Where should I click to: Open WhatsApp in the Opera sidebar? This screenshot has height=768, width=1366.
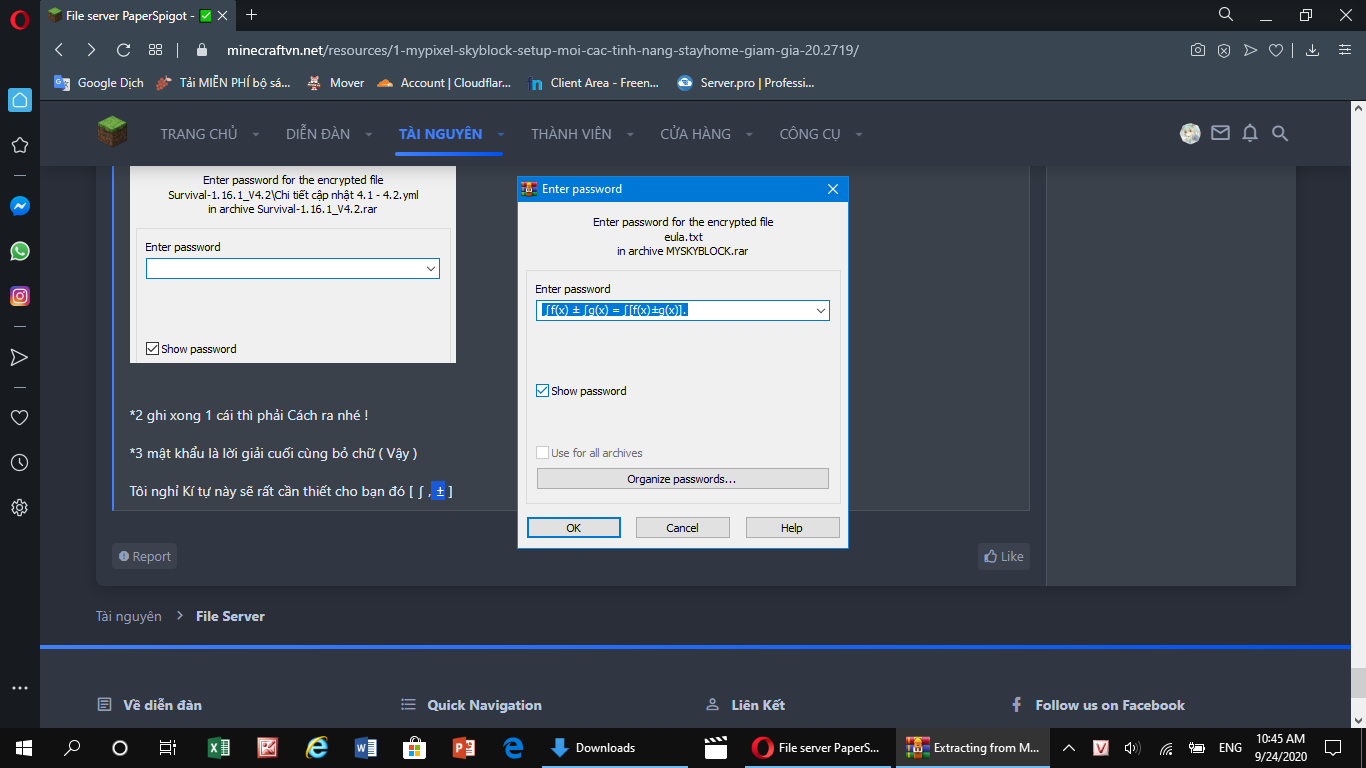(x=19, y=251)
